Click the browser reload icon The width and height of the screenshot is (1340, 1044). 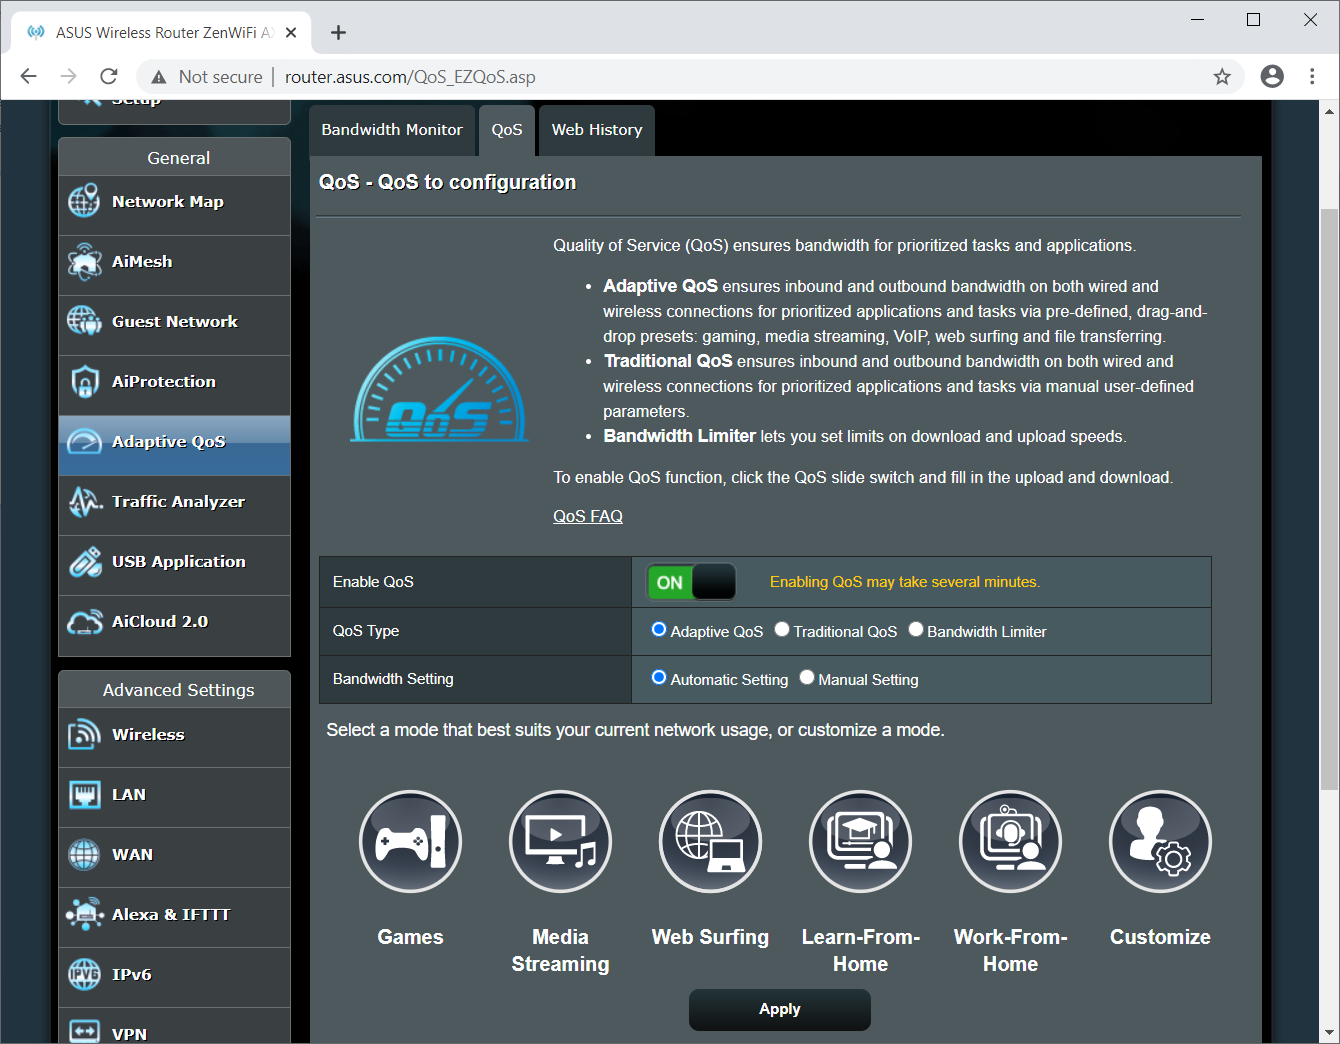point(109,77)
